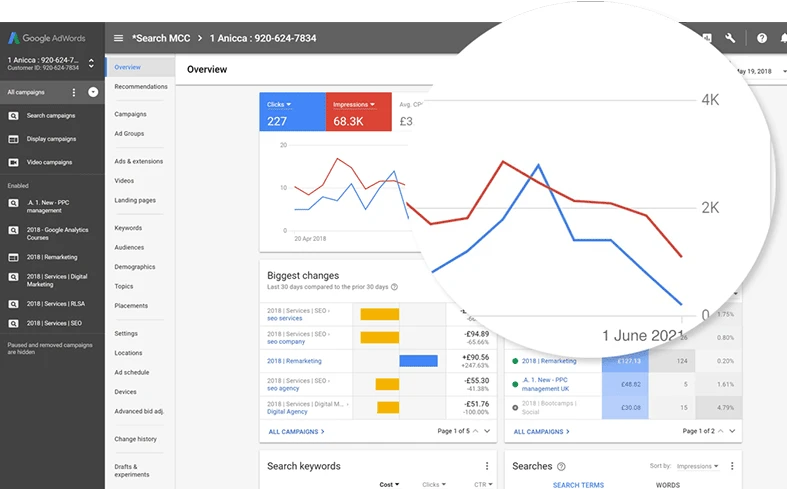Open the Searches help icon
The height and width of the screenshot is (489, 787).
coord(561,466)
